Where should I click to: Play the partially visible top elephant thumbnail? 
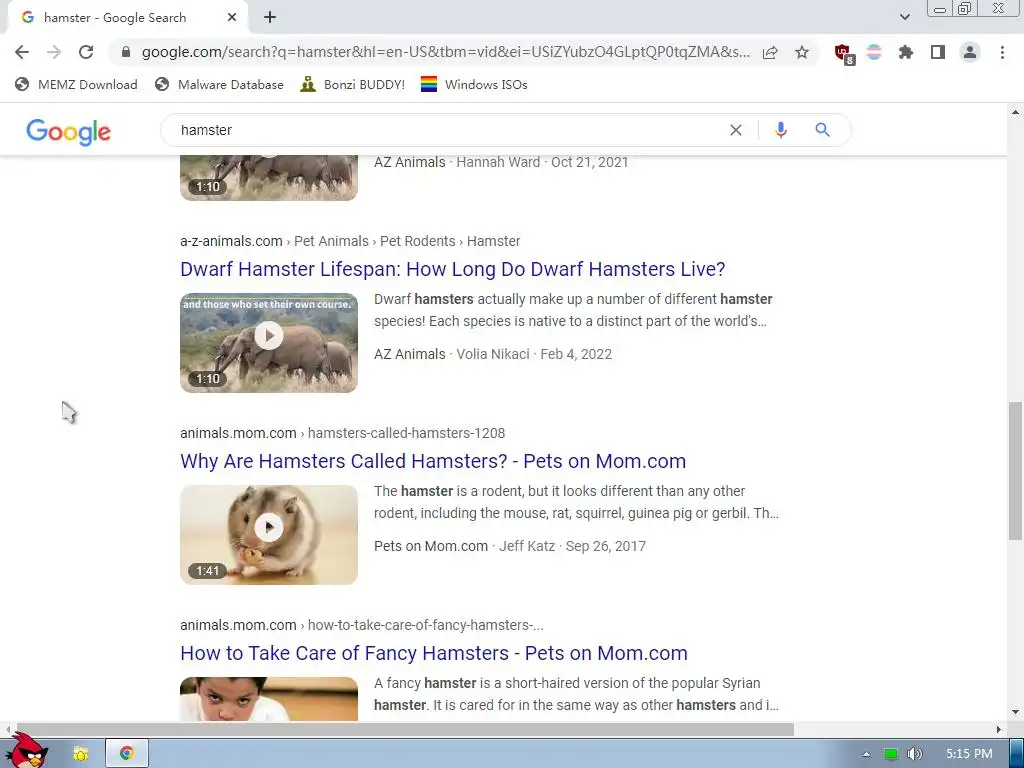(x=269, y=178)
